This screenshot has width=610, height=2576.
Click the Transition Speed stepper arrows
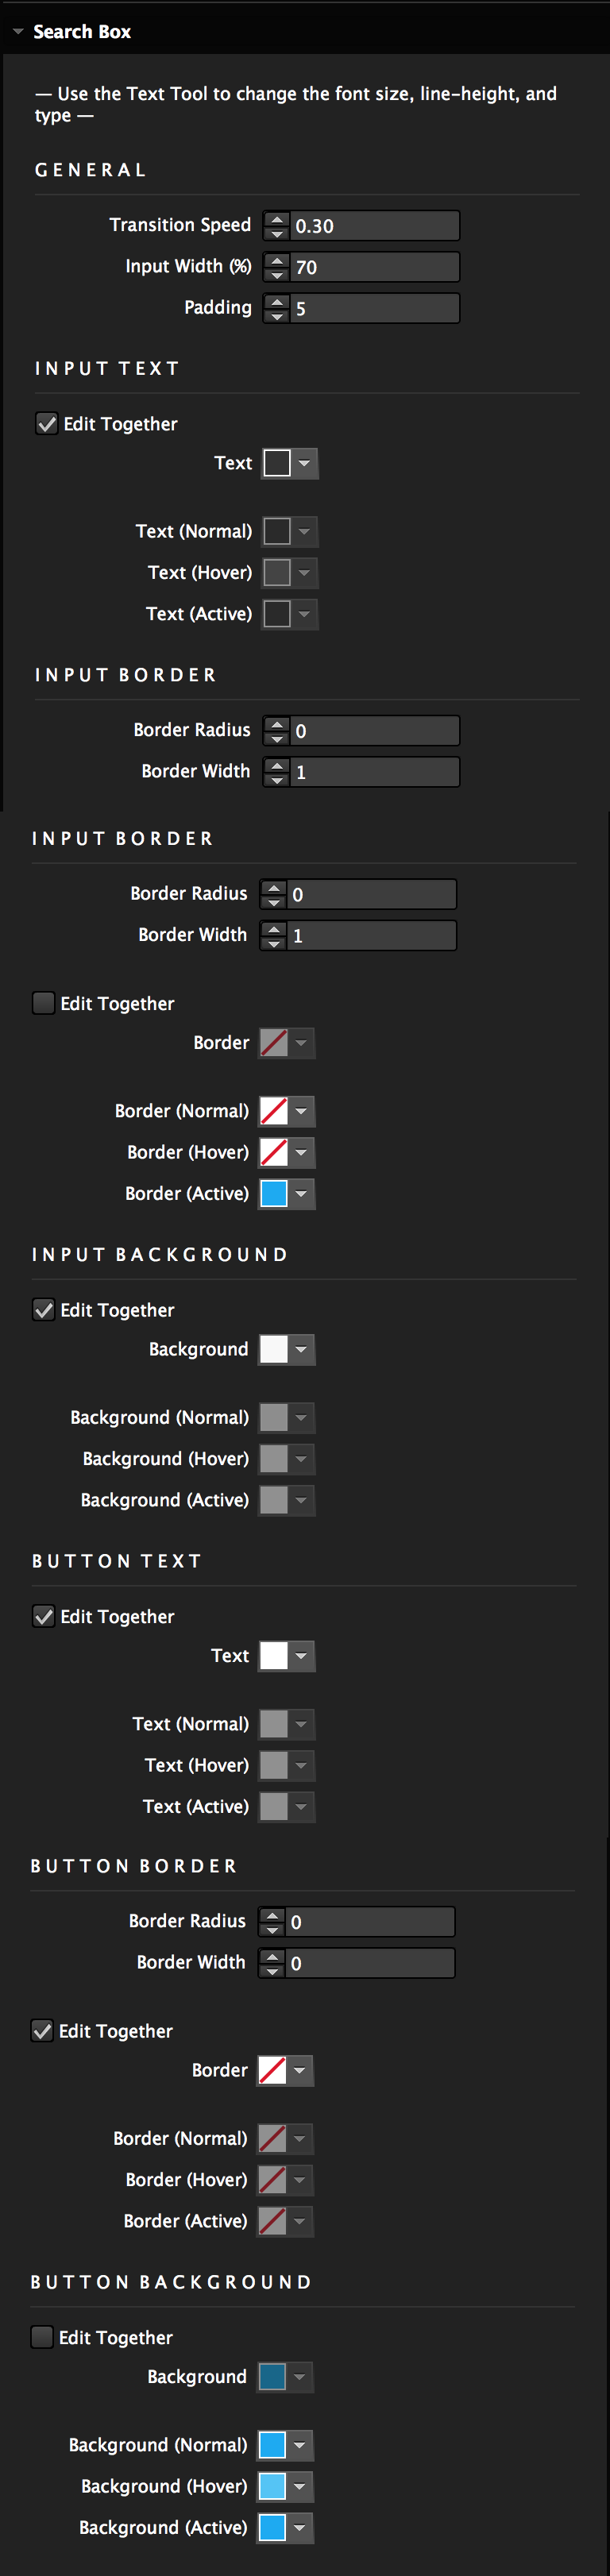click(276, 226)
